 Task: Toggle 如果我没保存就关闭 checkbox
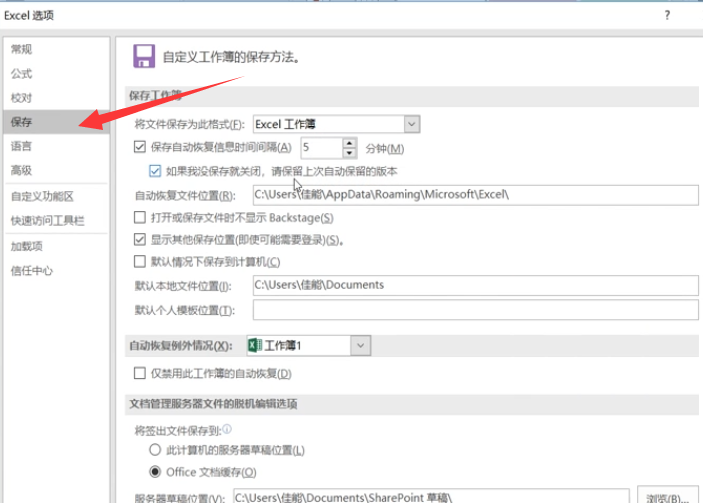pyautogui.click(x=155, y=171)
